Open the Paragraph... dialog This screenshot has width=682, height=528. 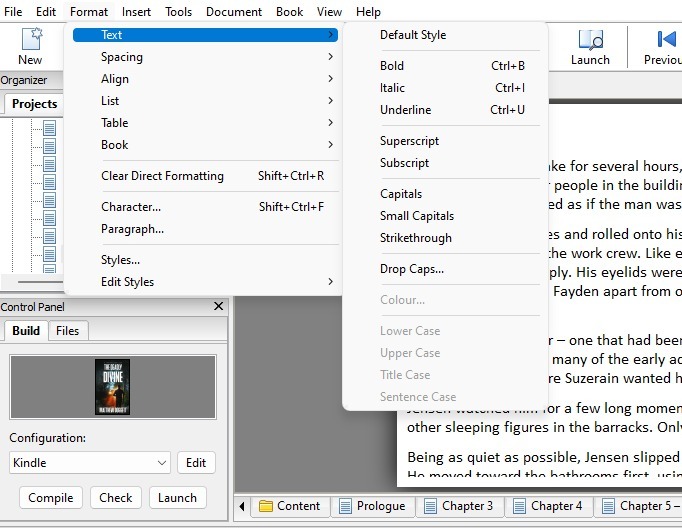click(x=205, y=229)
